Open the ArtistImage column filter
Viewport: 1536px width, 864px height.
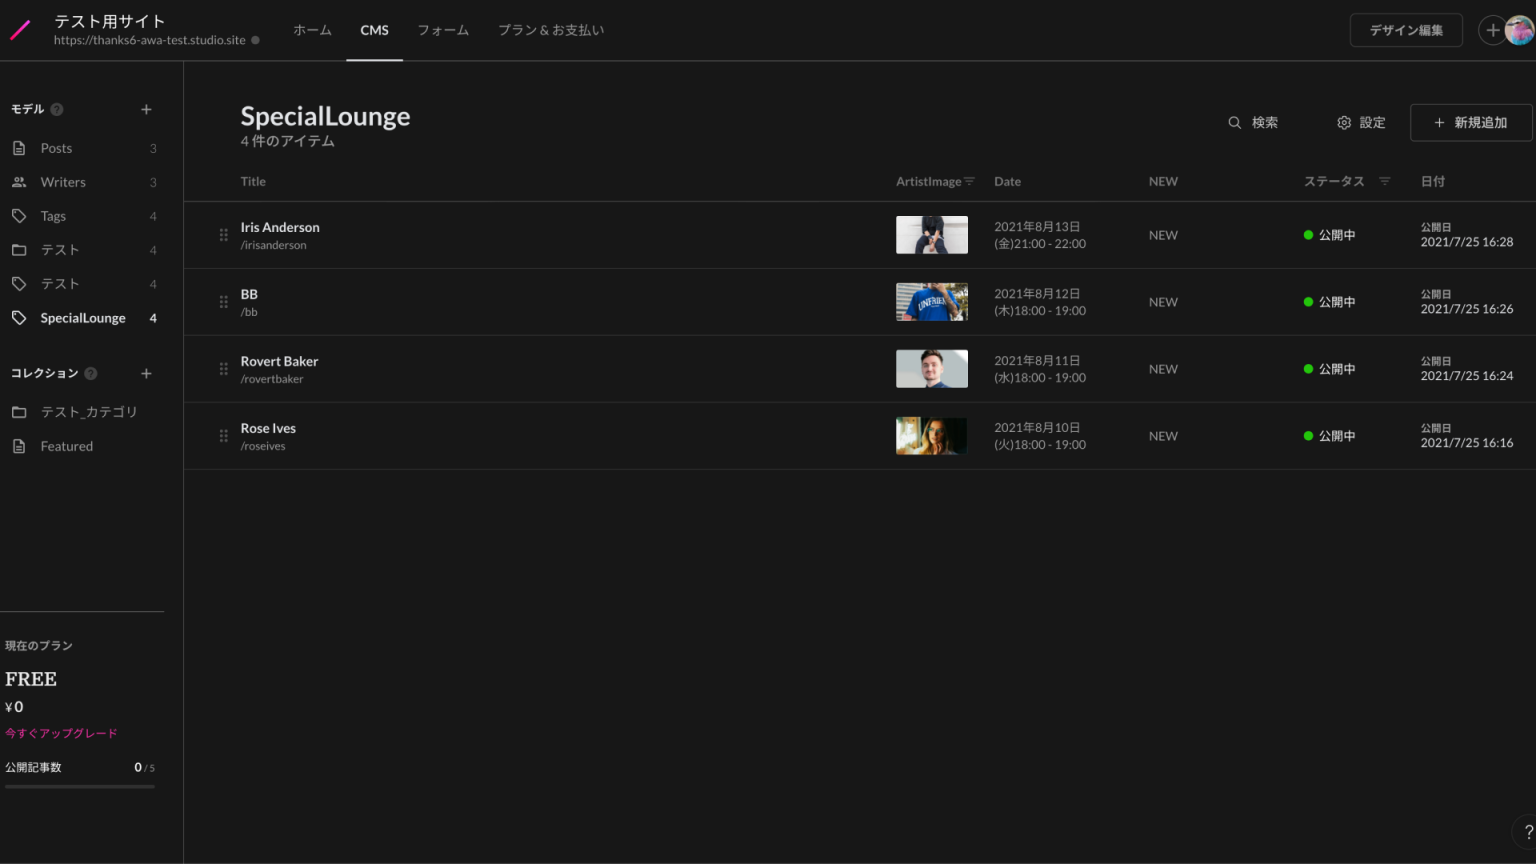click(x=969, y=181)
